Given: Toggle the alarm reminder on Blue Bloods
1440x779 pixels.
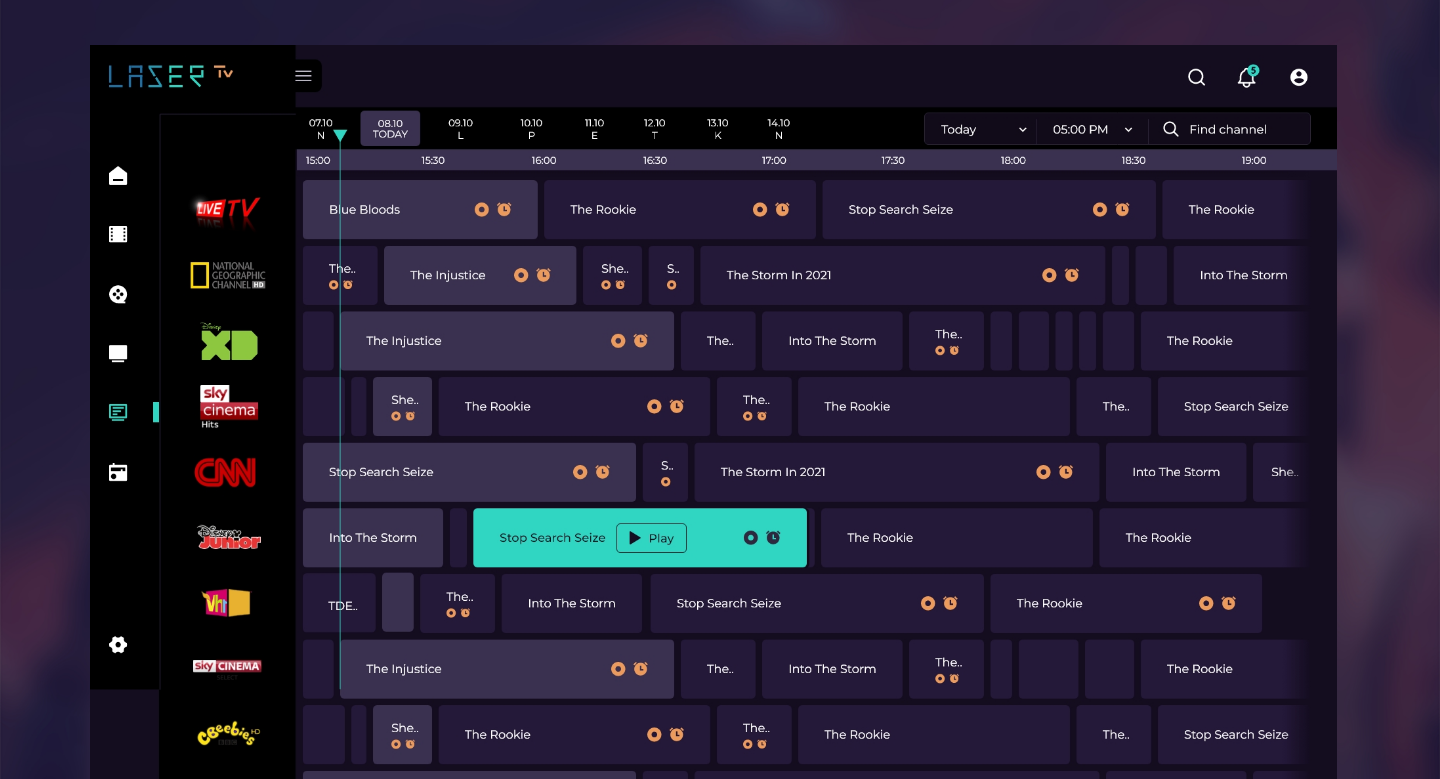Looking at the screenshot, I should tap(504, 209).
